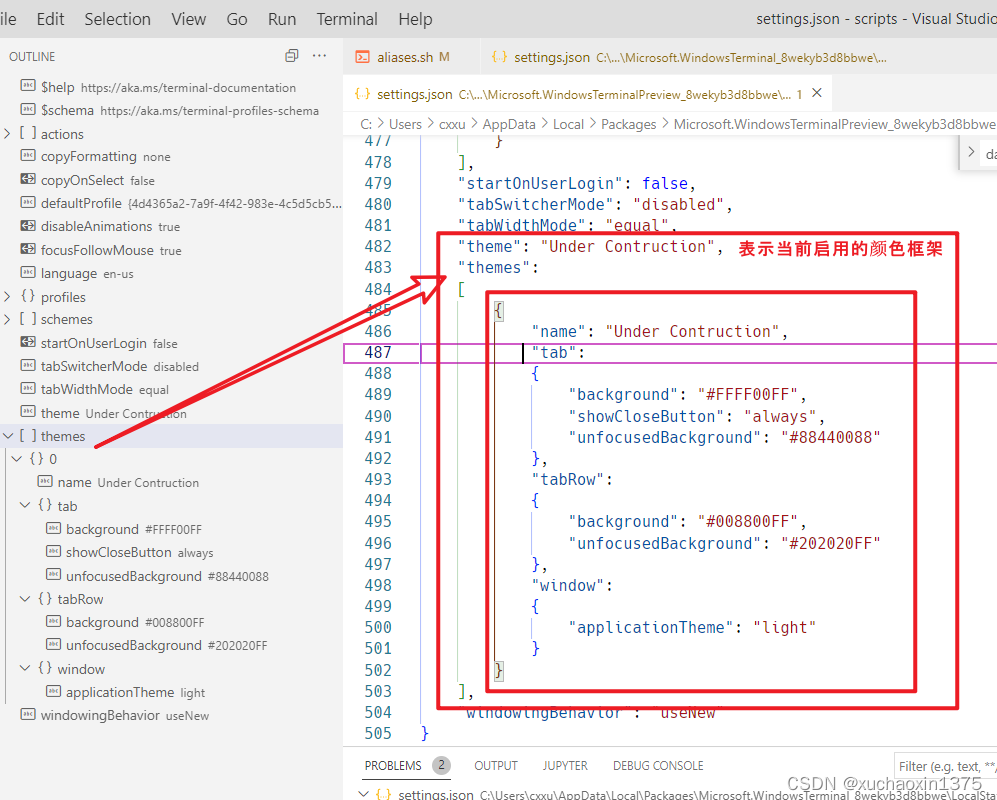Click $schema string symbol icon in outline
The height and width of the screenshot is (800, 997).
point(28,109)
